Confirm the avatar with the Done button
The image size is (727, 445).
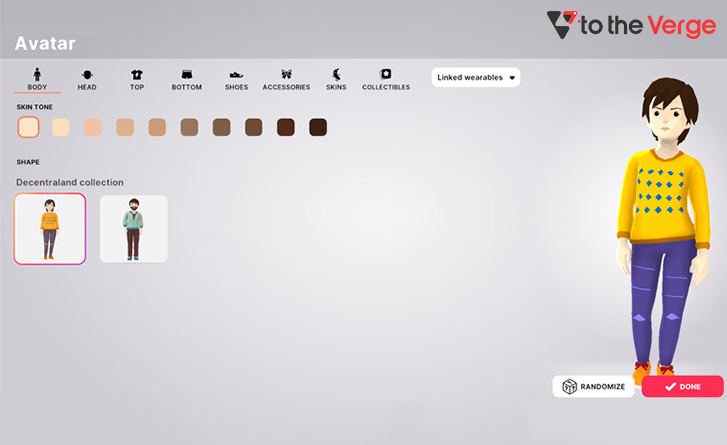tap(682, 386)
